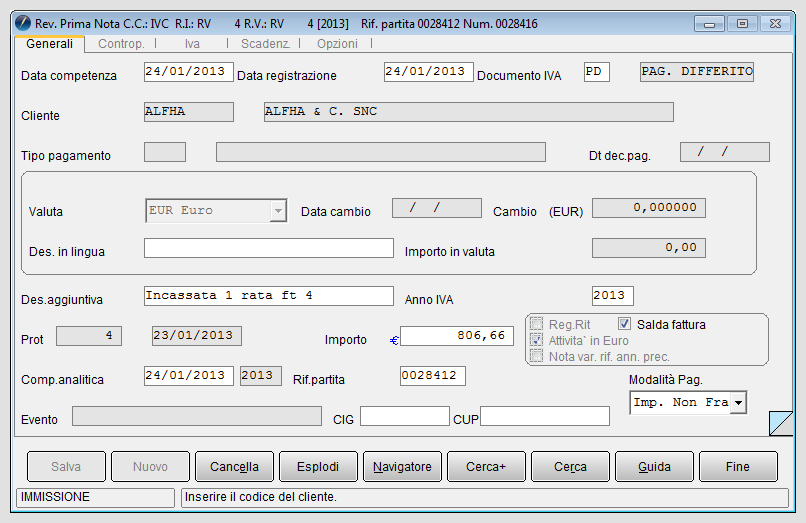Click the IMMISSIONE status bar entry
The width and height of the screenshot is (806, 523).
(96, 497)
